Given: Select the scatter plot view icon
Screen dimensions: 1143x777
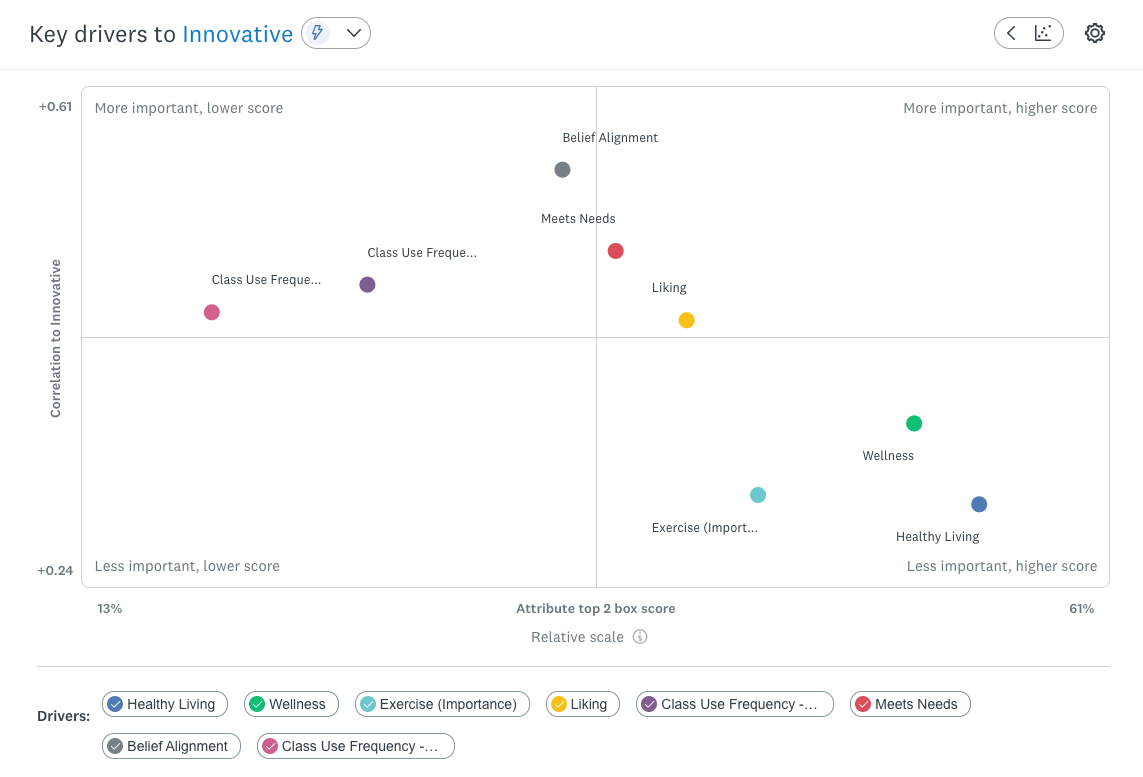Looking at the screenshot, I should point(1041,32).
